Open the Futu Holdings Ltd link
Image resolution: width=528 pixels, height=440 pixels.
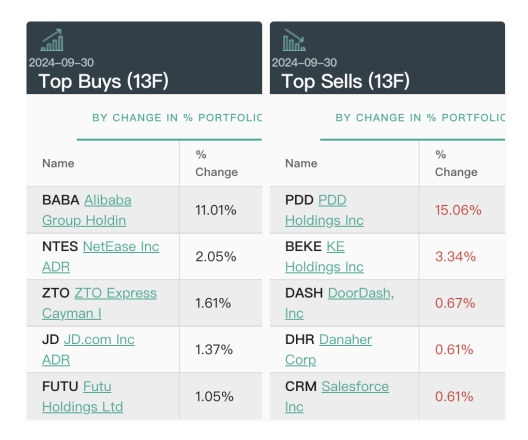82,396
